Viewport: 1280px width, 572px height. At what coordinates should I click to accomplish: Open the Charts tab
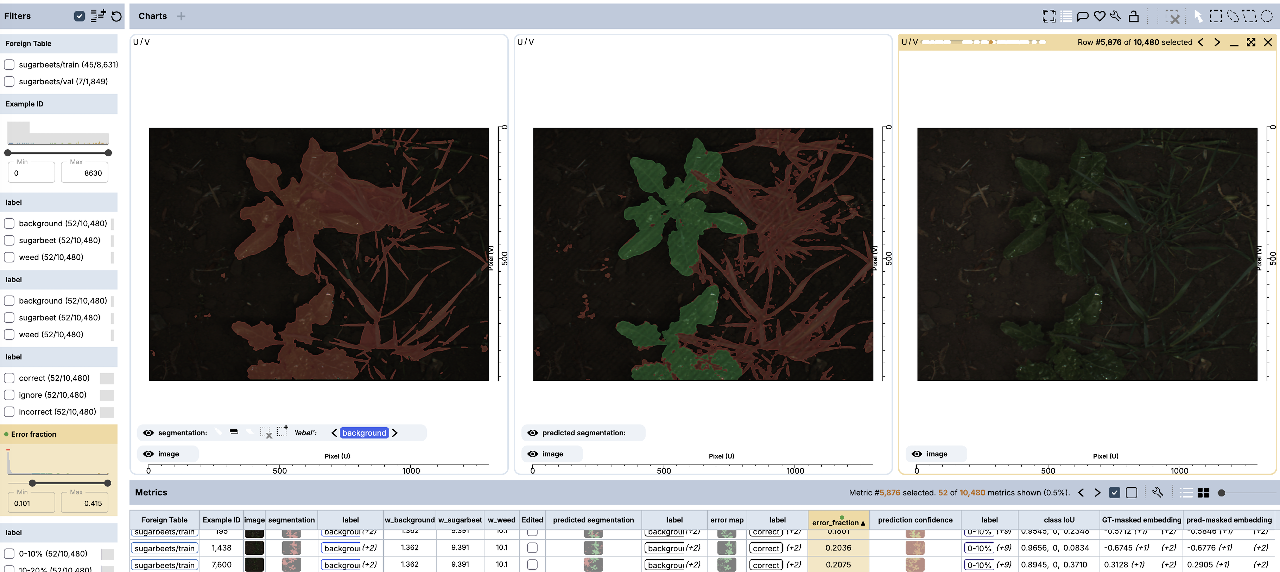(x=153, y=16)
